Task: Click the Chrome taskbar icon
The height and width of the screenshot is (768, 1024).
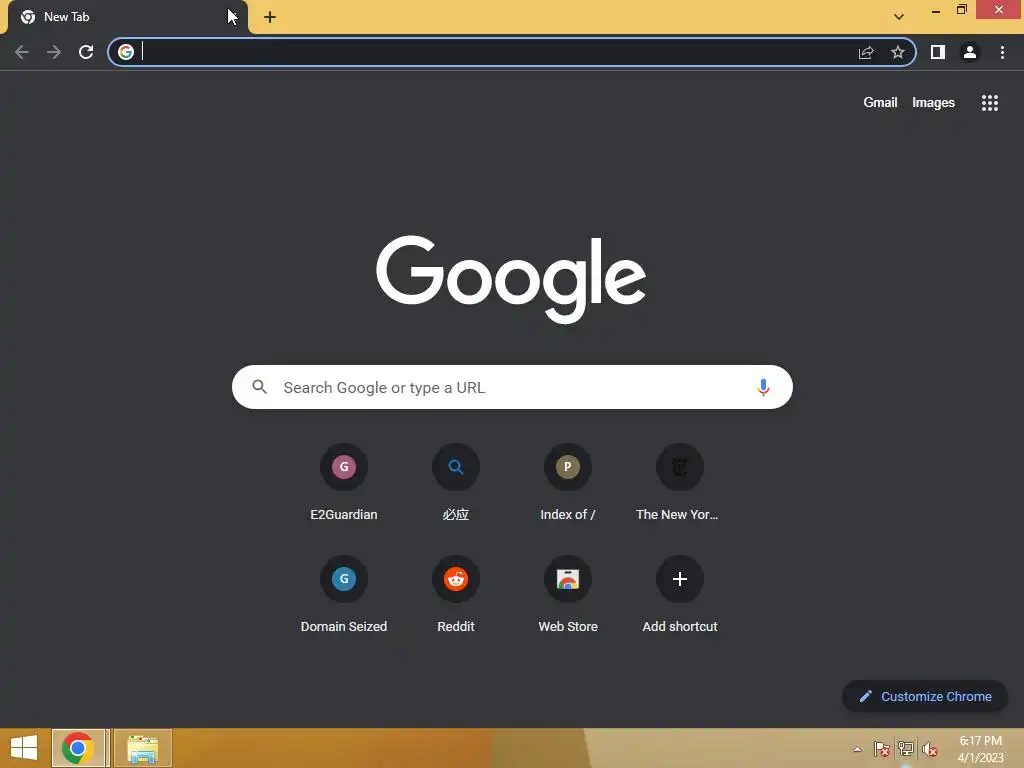Action: pos(78,748)
